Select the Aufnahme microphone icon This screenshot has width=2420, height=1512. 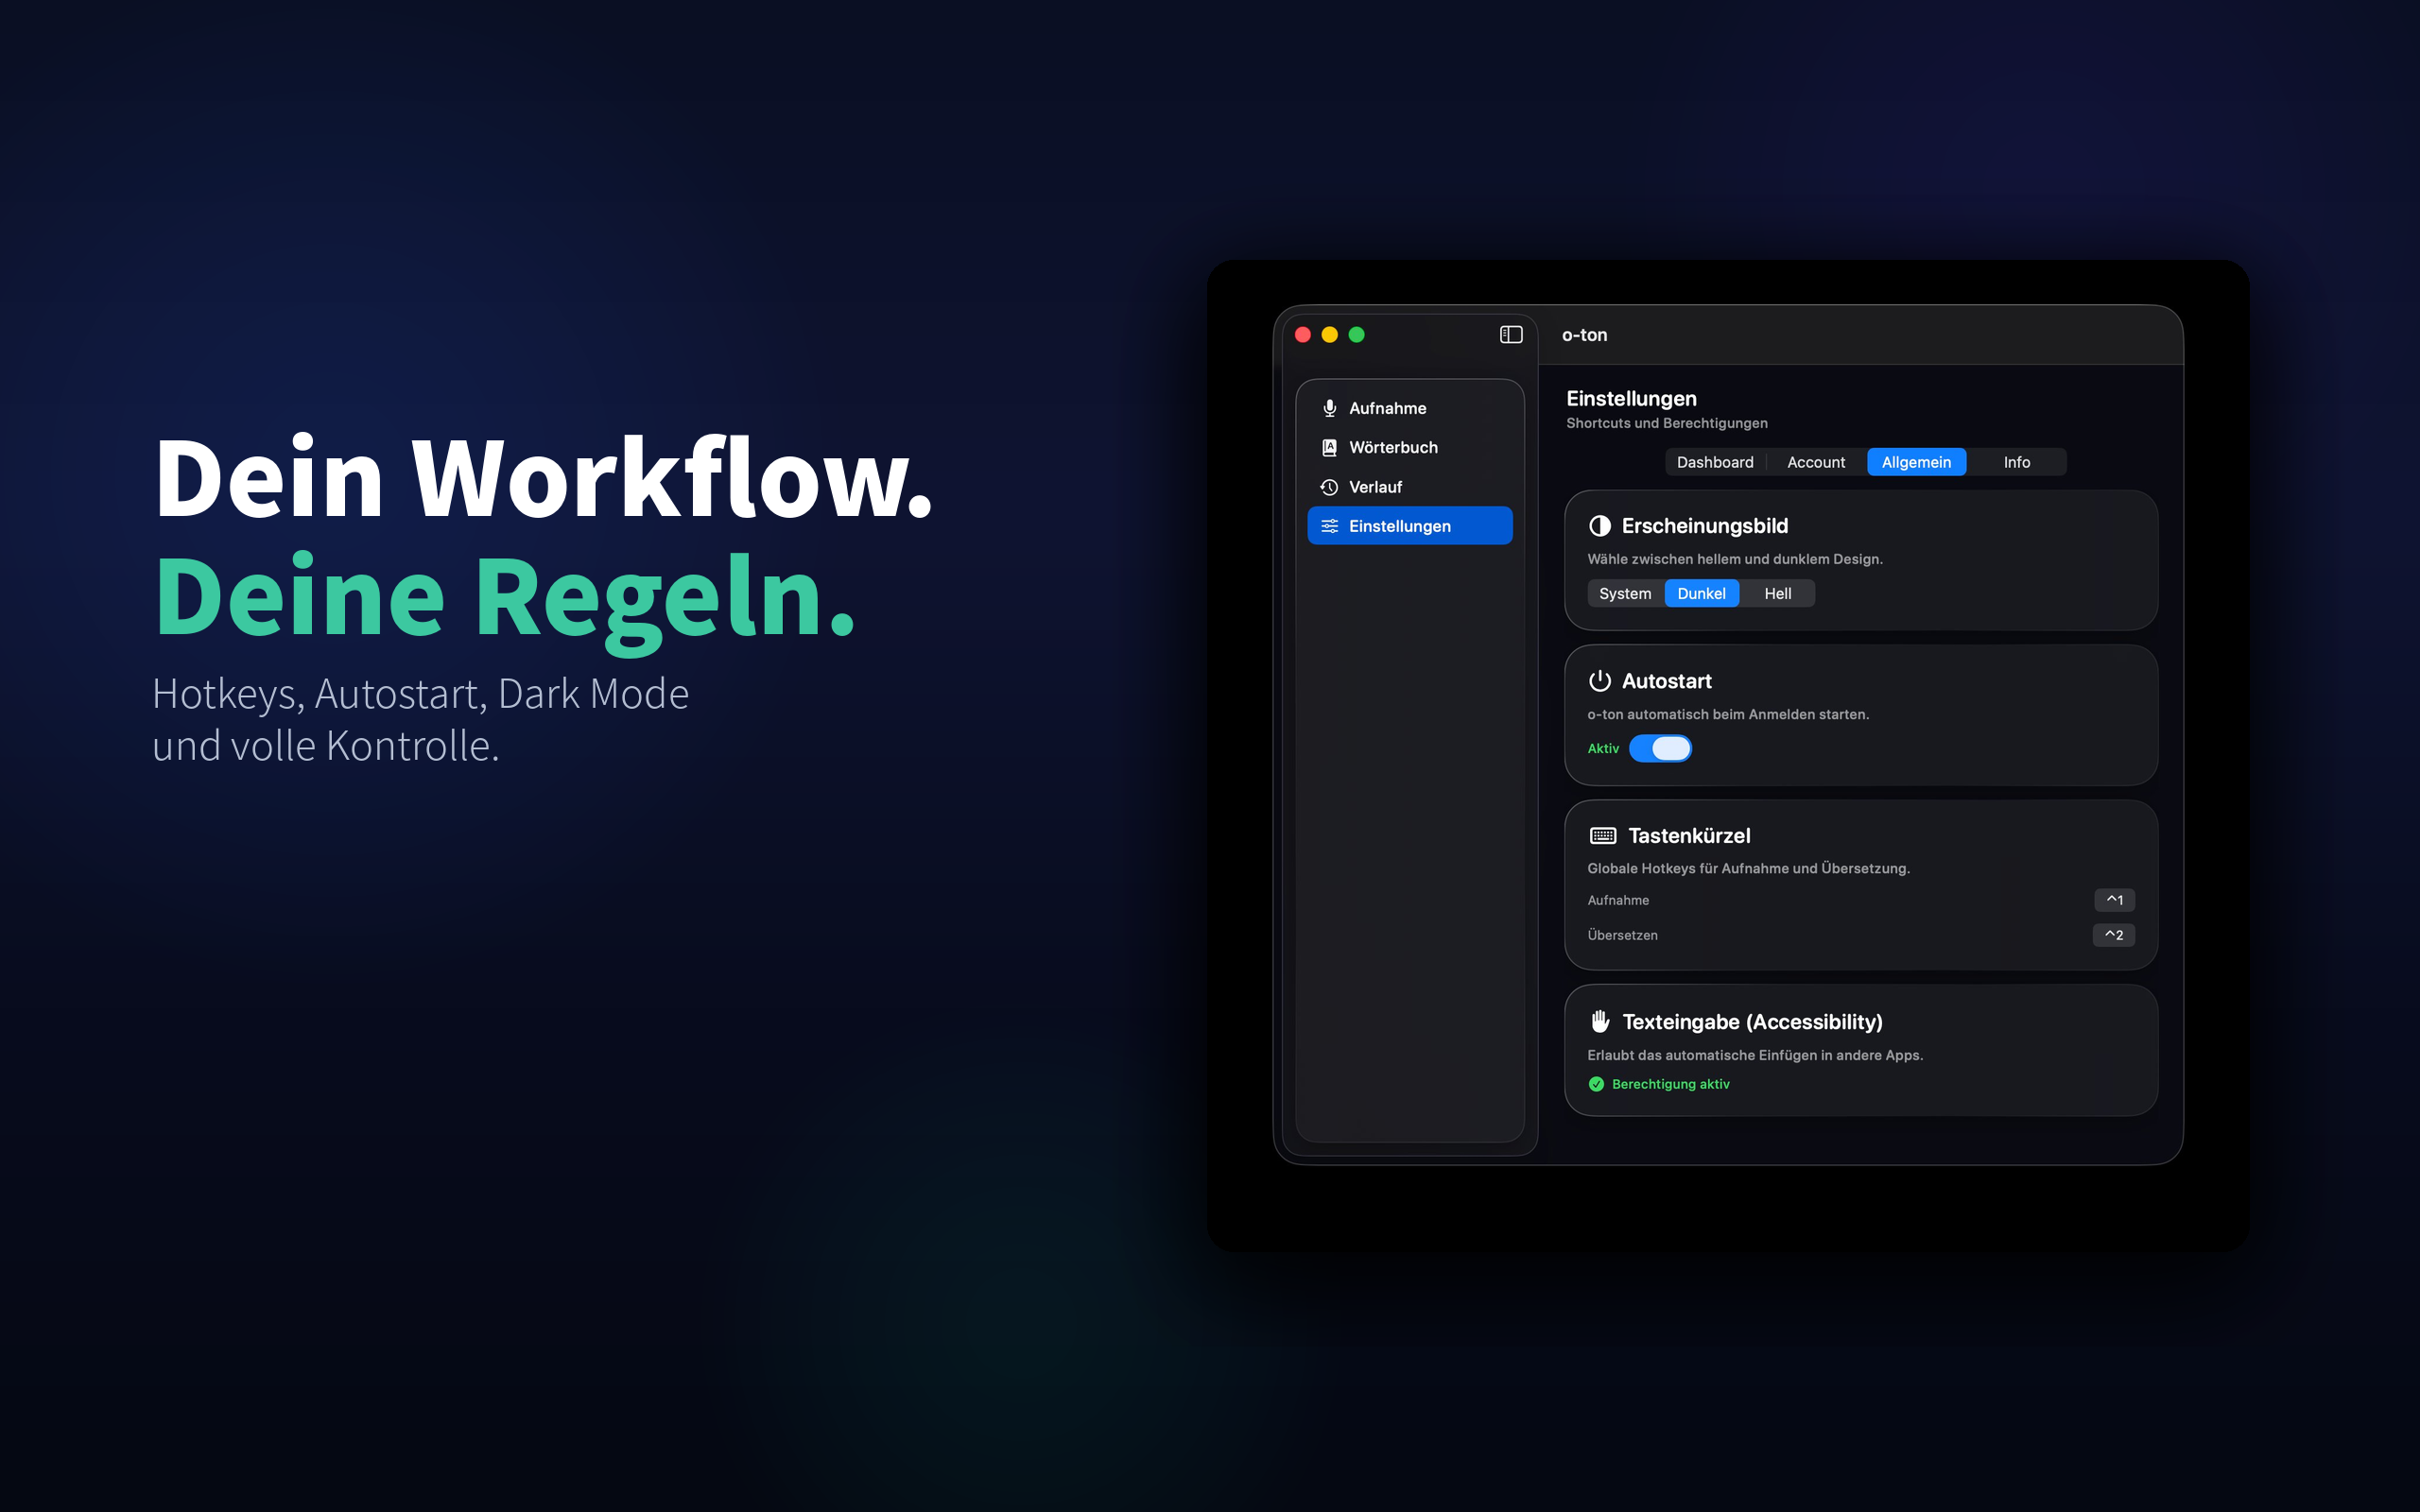coord(1330,407)
